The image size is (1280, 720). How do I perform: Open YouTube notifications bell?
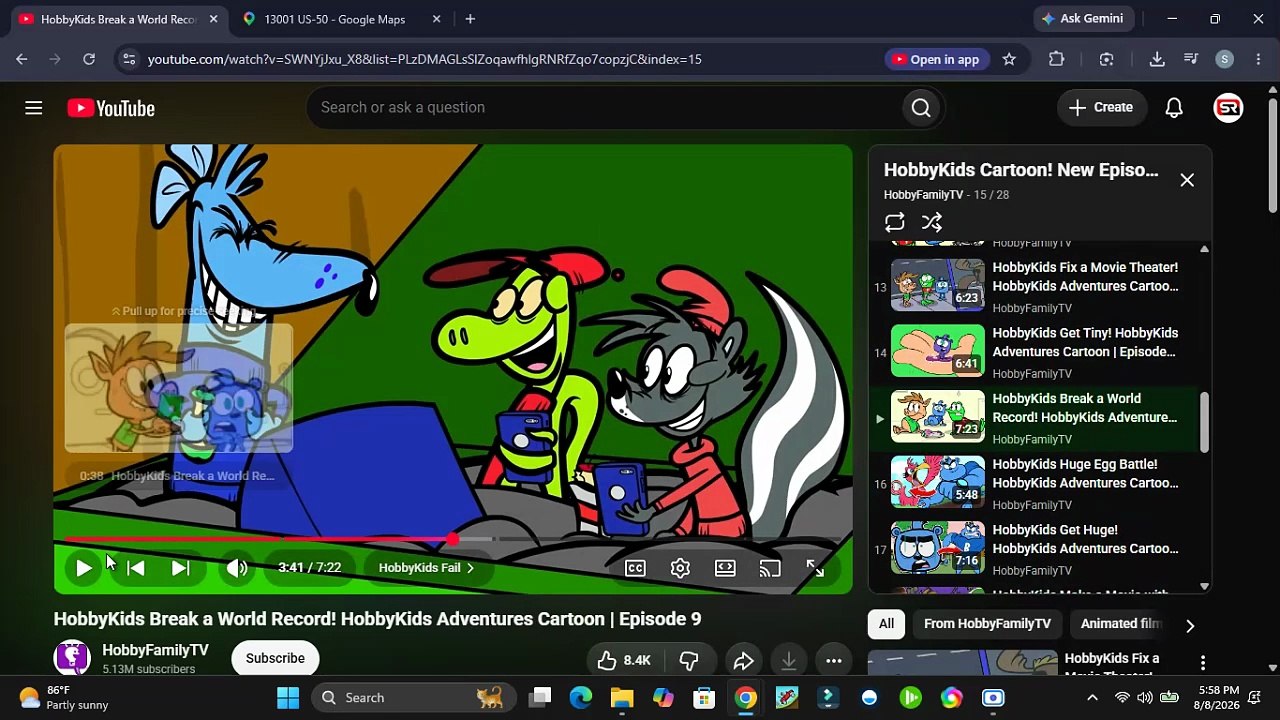(x=1174, y=108)
